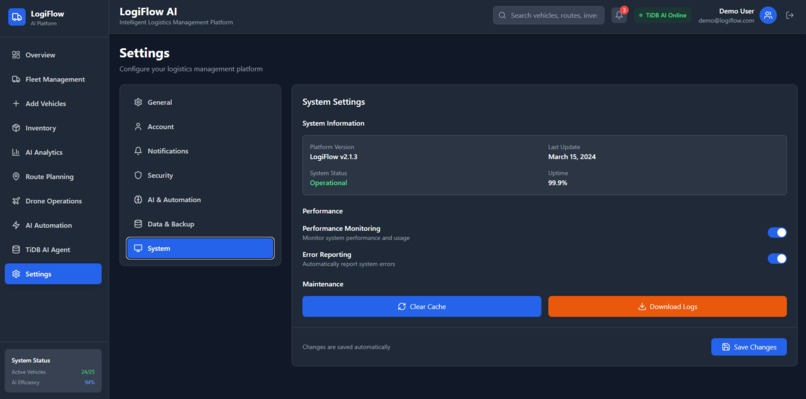
Task: Open the notifications bell icon
Action: point(619,15)
